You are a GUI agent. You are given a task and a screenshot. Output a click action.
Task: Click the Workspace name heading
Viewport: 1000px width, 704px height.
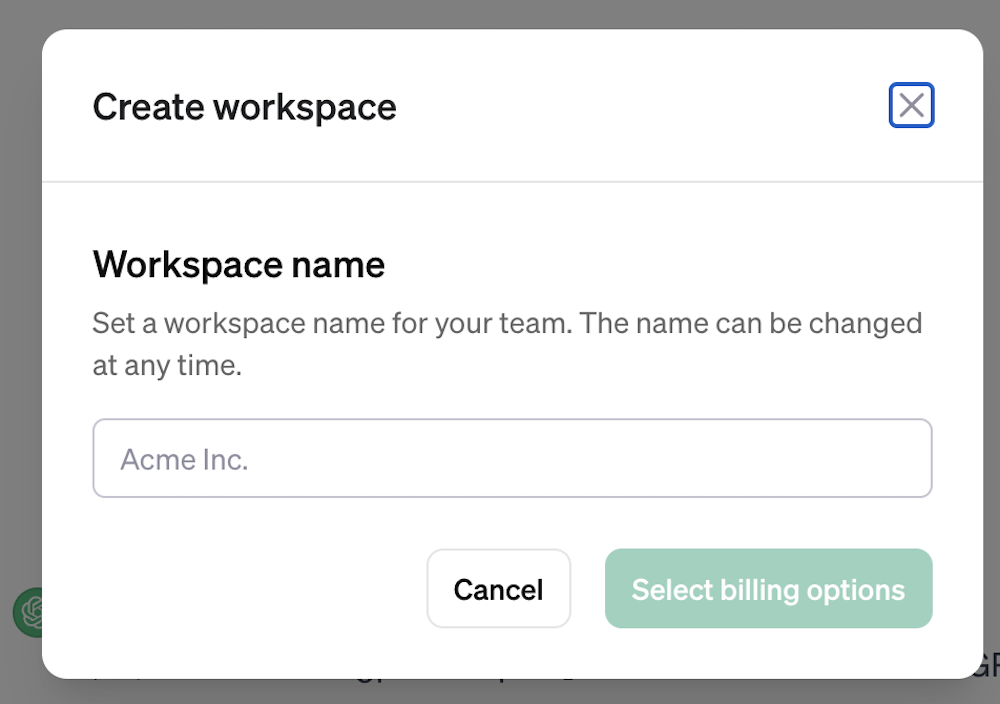click(x=238, y=264)
